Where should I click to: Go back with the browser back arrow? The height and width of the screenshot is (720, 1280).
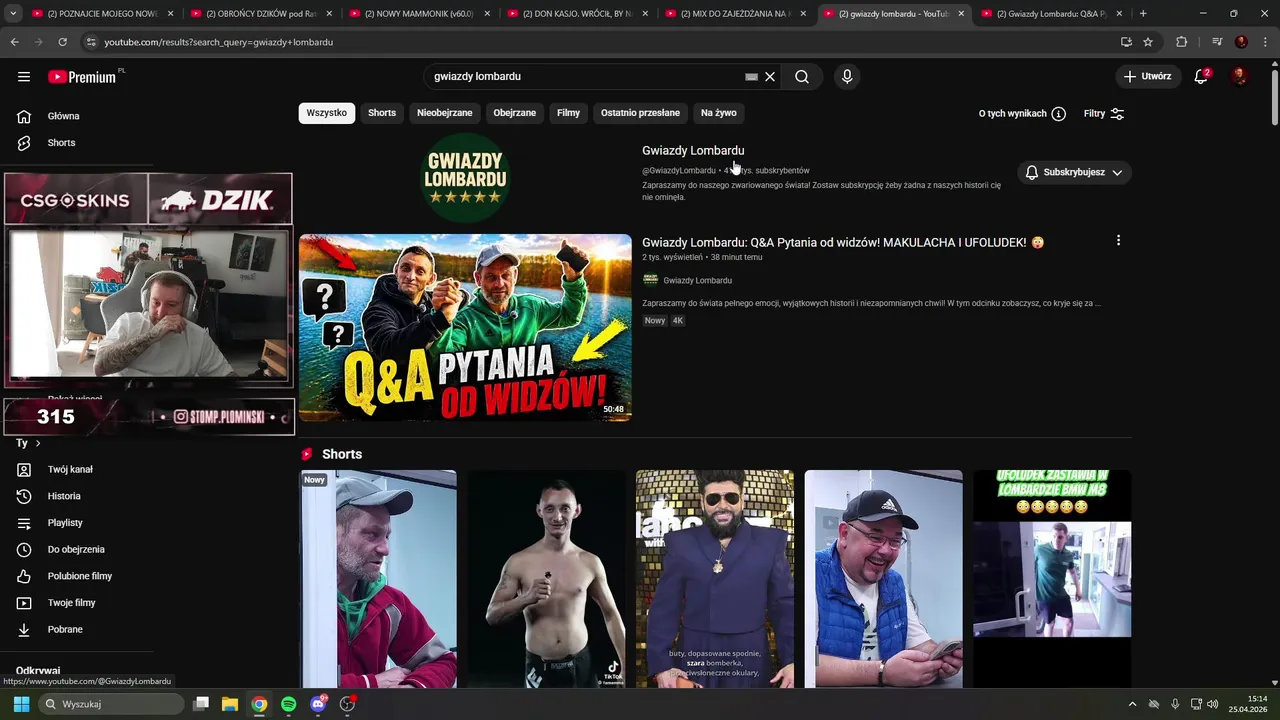(14, 42)
